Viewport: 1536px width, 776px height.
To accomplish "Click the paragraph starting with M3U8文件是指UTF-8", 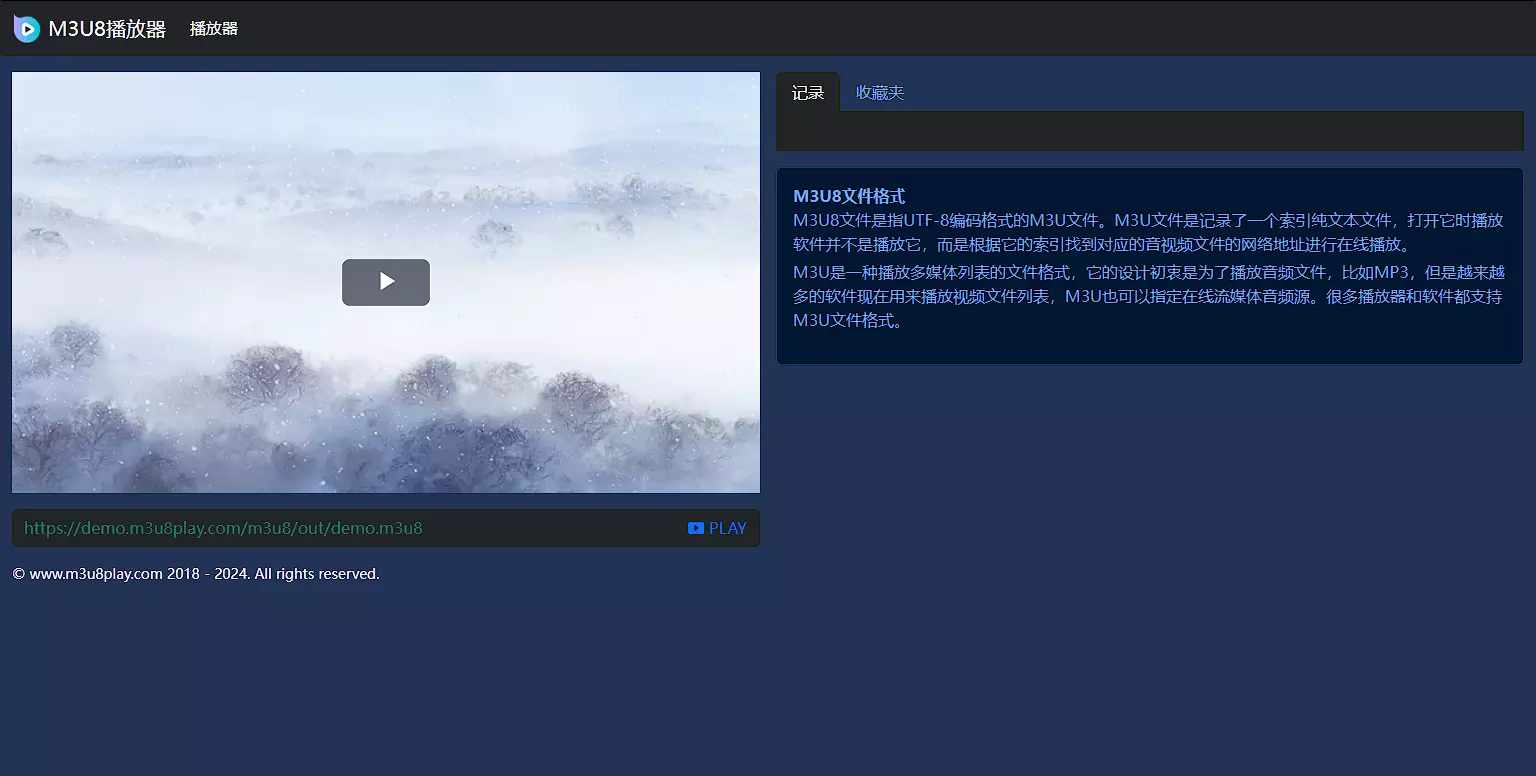I will coord(1148,232).
